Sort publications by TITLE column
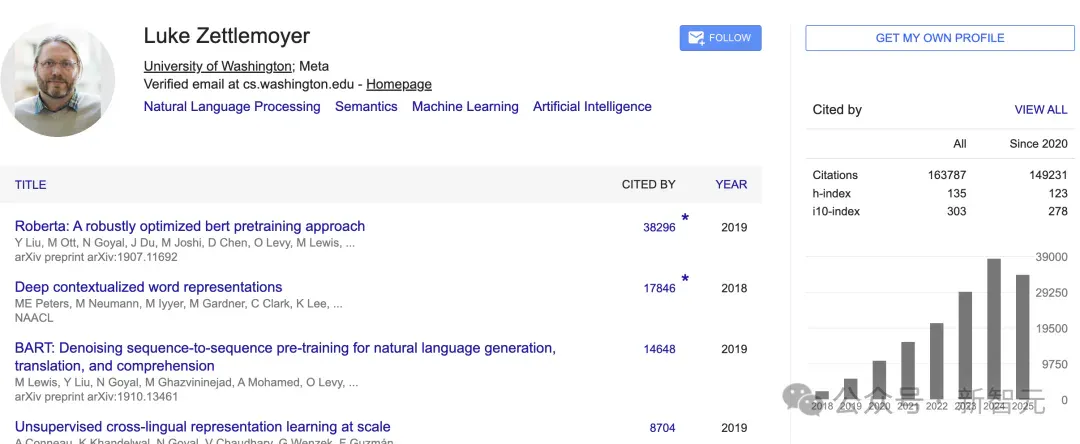Viewport: 1080px width, 444px height. [x=30, y=184]
